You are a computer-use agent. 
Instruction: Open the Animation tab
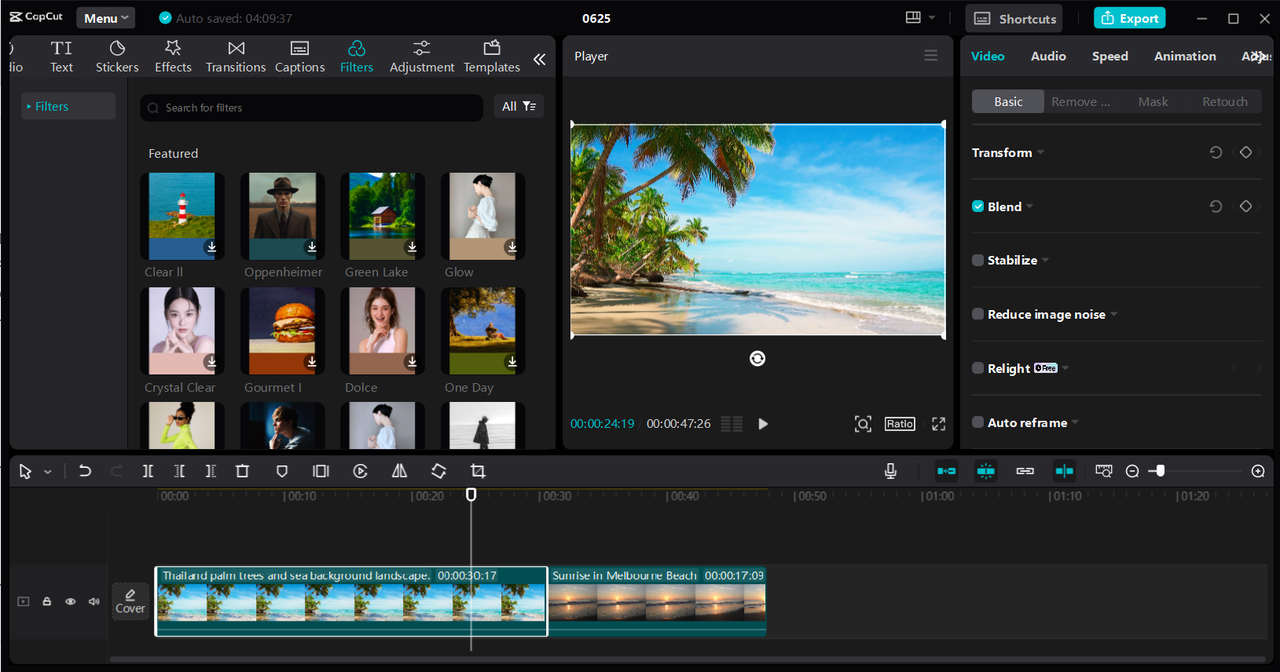pos(1185,56)
